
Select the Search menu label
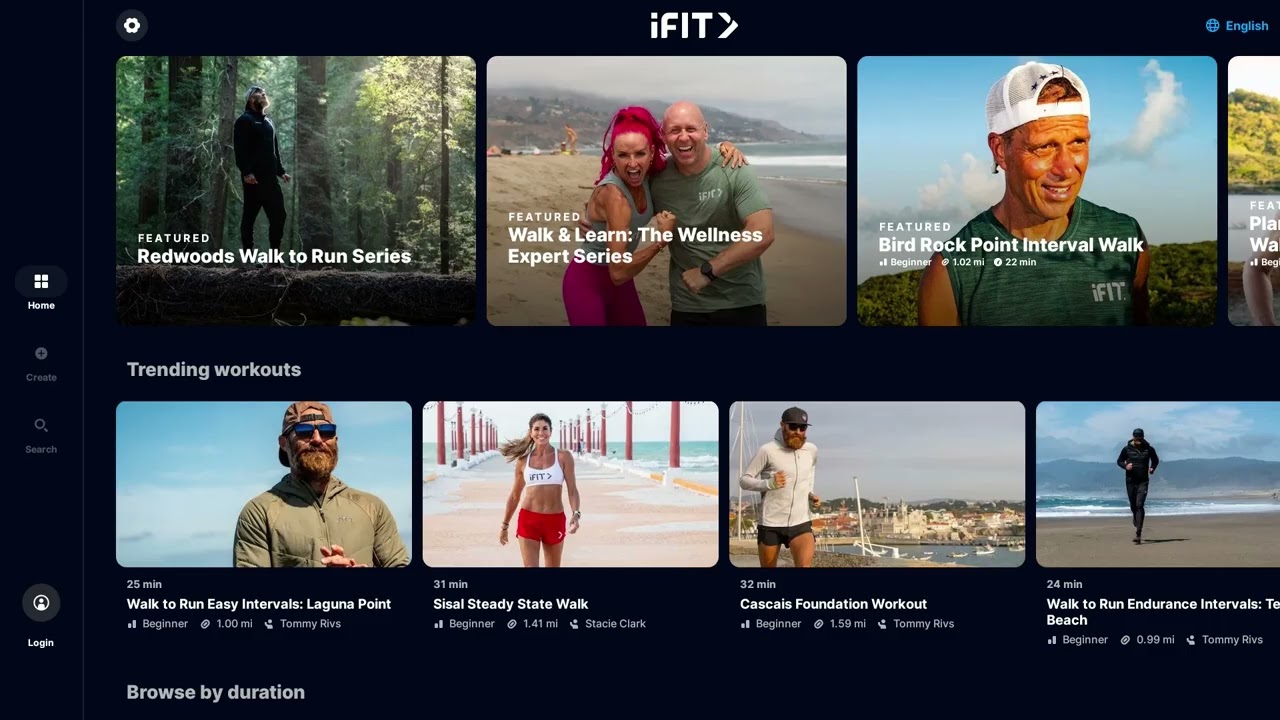point(41,450)
